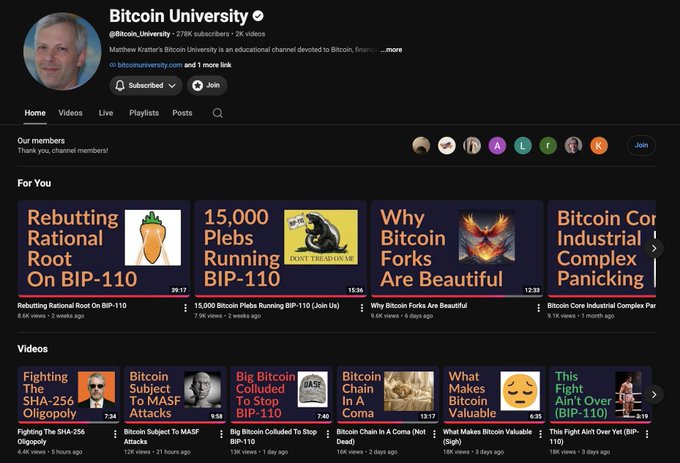Open options menu for 15,000 Bitcoin Plebs video
This screenshot has height=463, width=680.
coord(362,308)
